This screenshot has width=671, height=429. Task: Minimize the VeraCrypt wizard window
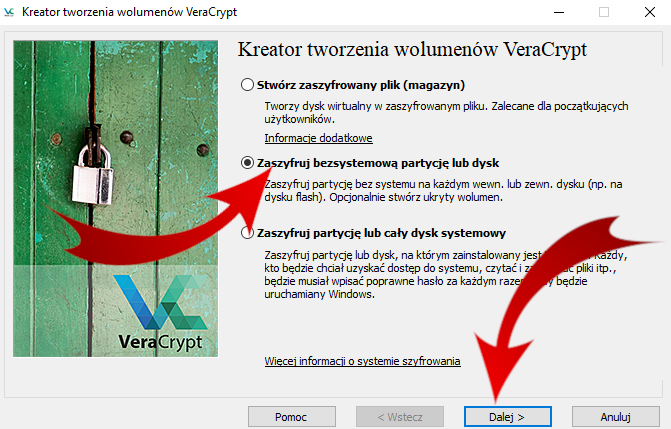tap(559, 12)
